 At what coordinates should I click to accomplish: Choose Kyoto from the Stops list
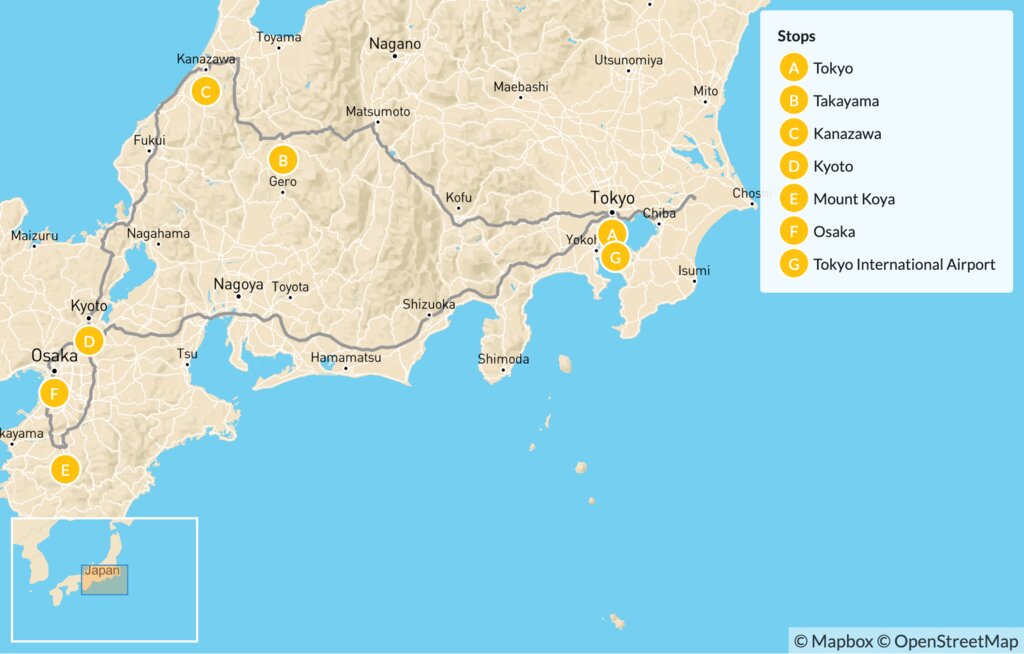tap(833, 166)
